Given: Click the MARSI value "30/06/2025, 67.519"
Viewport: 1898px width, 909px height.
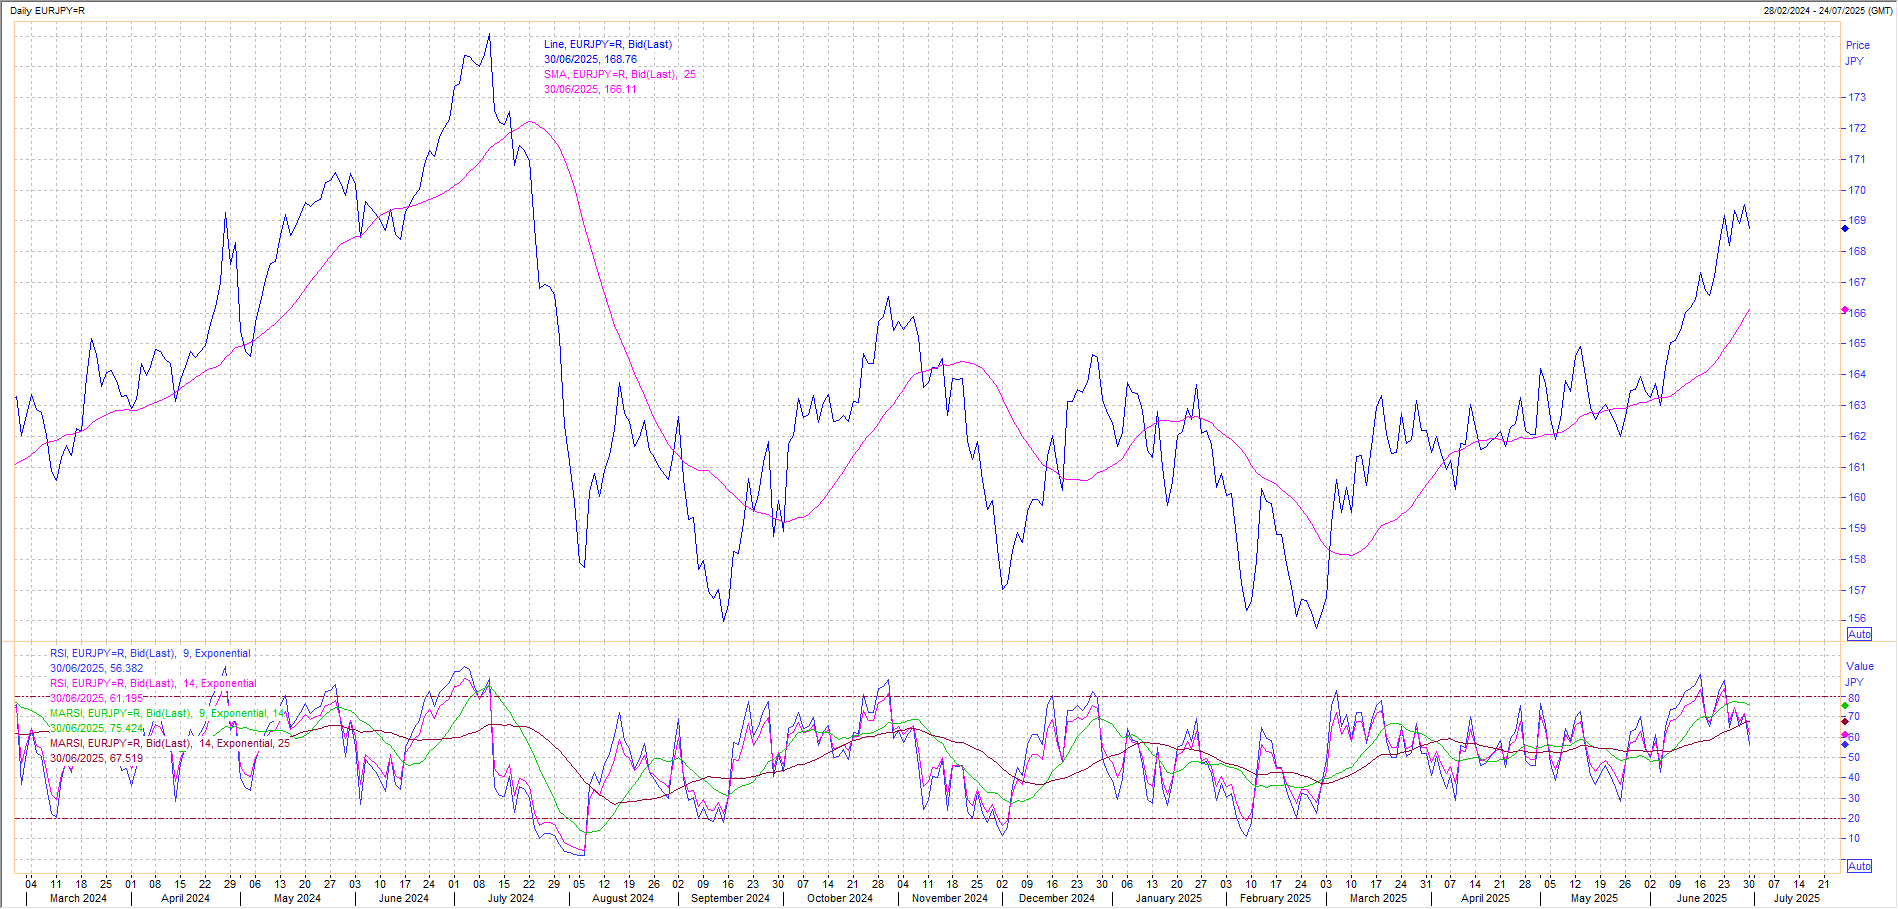Looking at the screenshot, I should 96,758.
